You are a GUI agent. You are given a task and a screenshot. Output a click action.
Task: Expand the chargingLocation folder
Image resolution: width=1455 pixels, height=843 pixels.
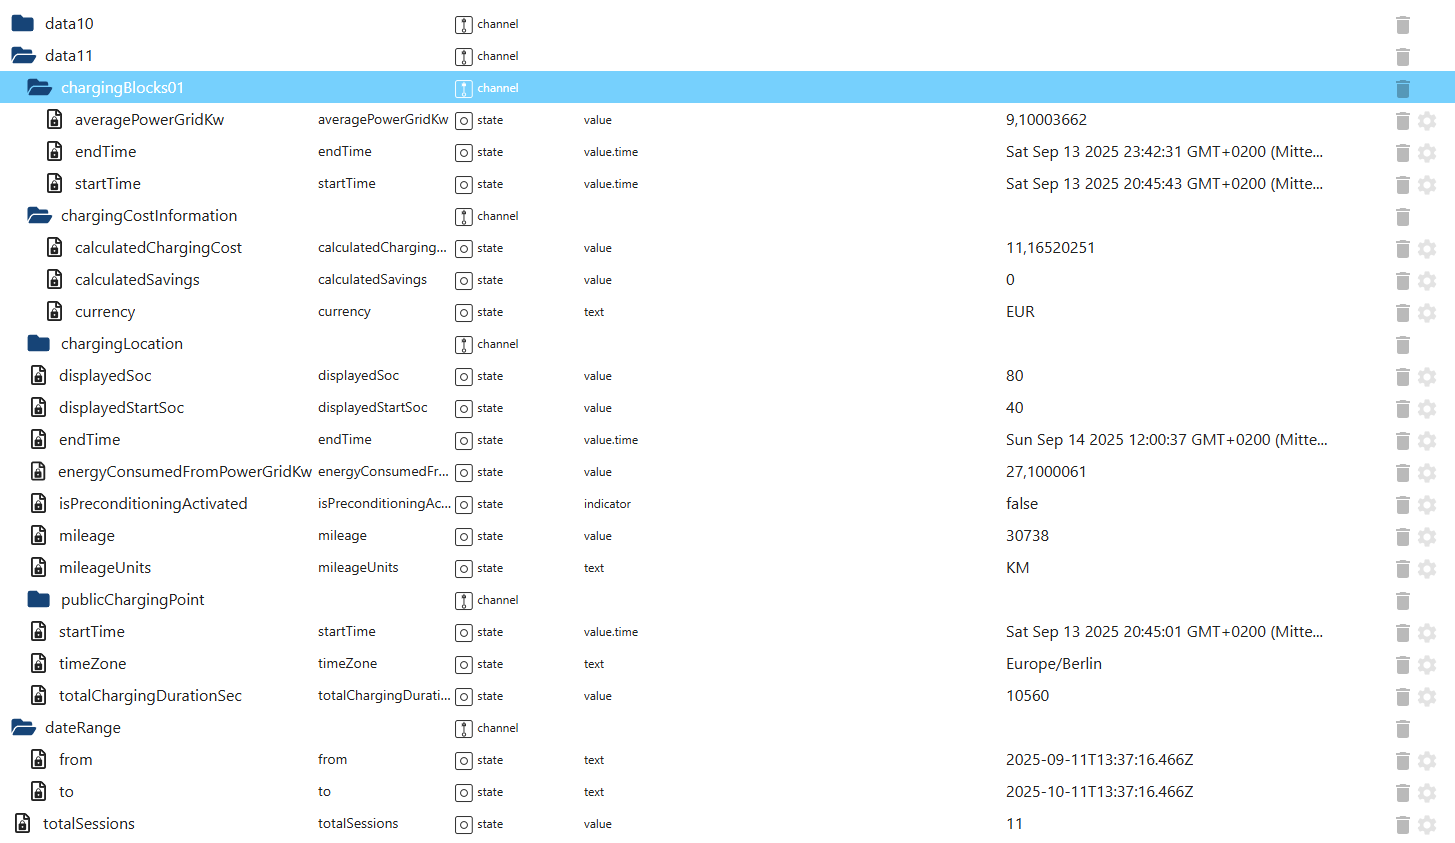point(39,344)
